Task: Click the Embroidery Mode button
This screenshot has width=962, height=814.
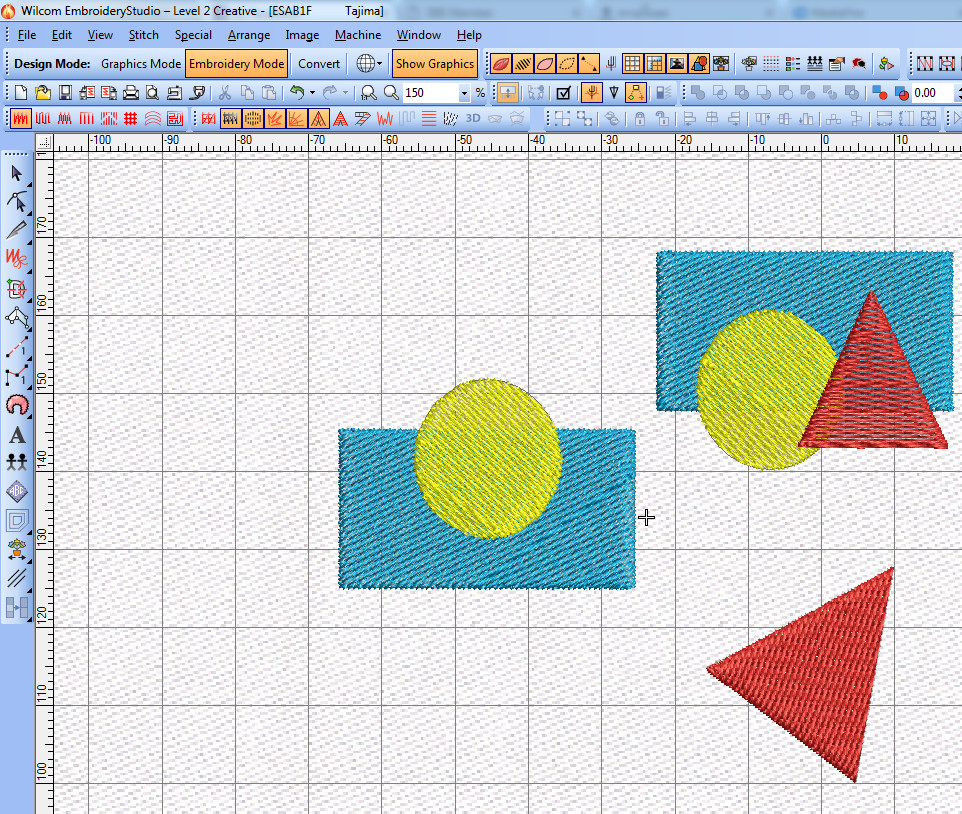Action: (236, 64)
